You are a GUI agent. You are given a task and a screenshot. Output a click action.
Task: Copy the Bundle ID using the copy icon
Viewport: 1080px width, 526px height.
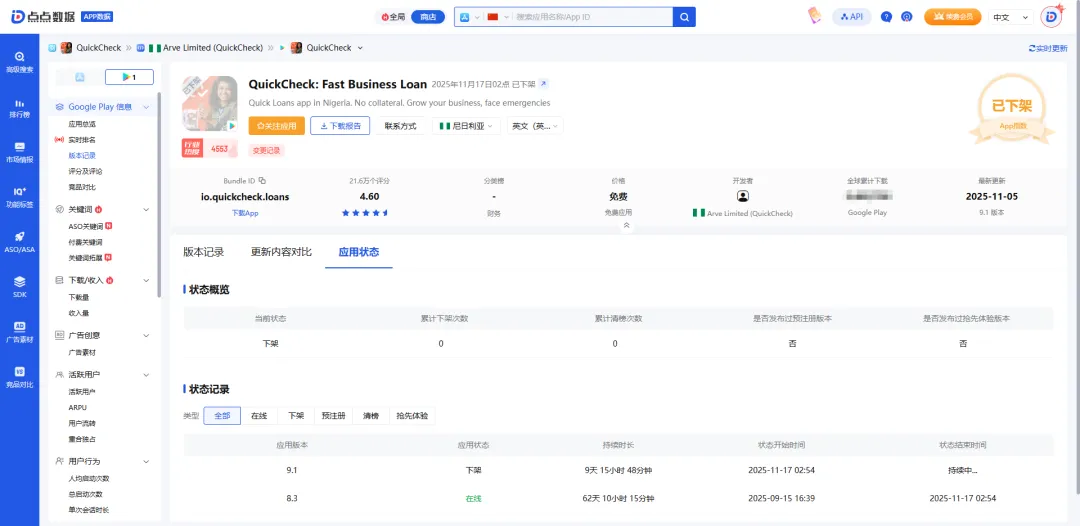263,181
